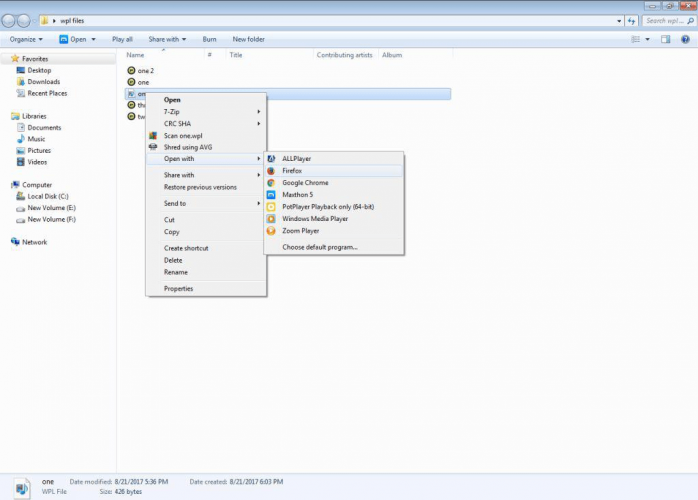
Task: Click the Open toolbar button
Action: pyautogui.click(x=73, y=39)
